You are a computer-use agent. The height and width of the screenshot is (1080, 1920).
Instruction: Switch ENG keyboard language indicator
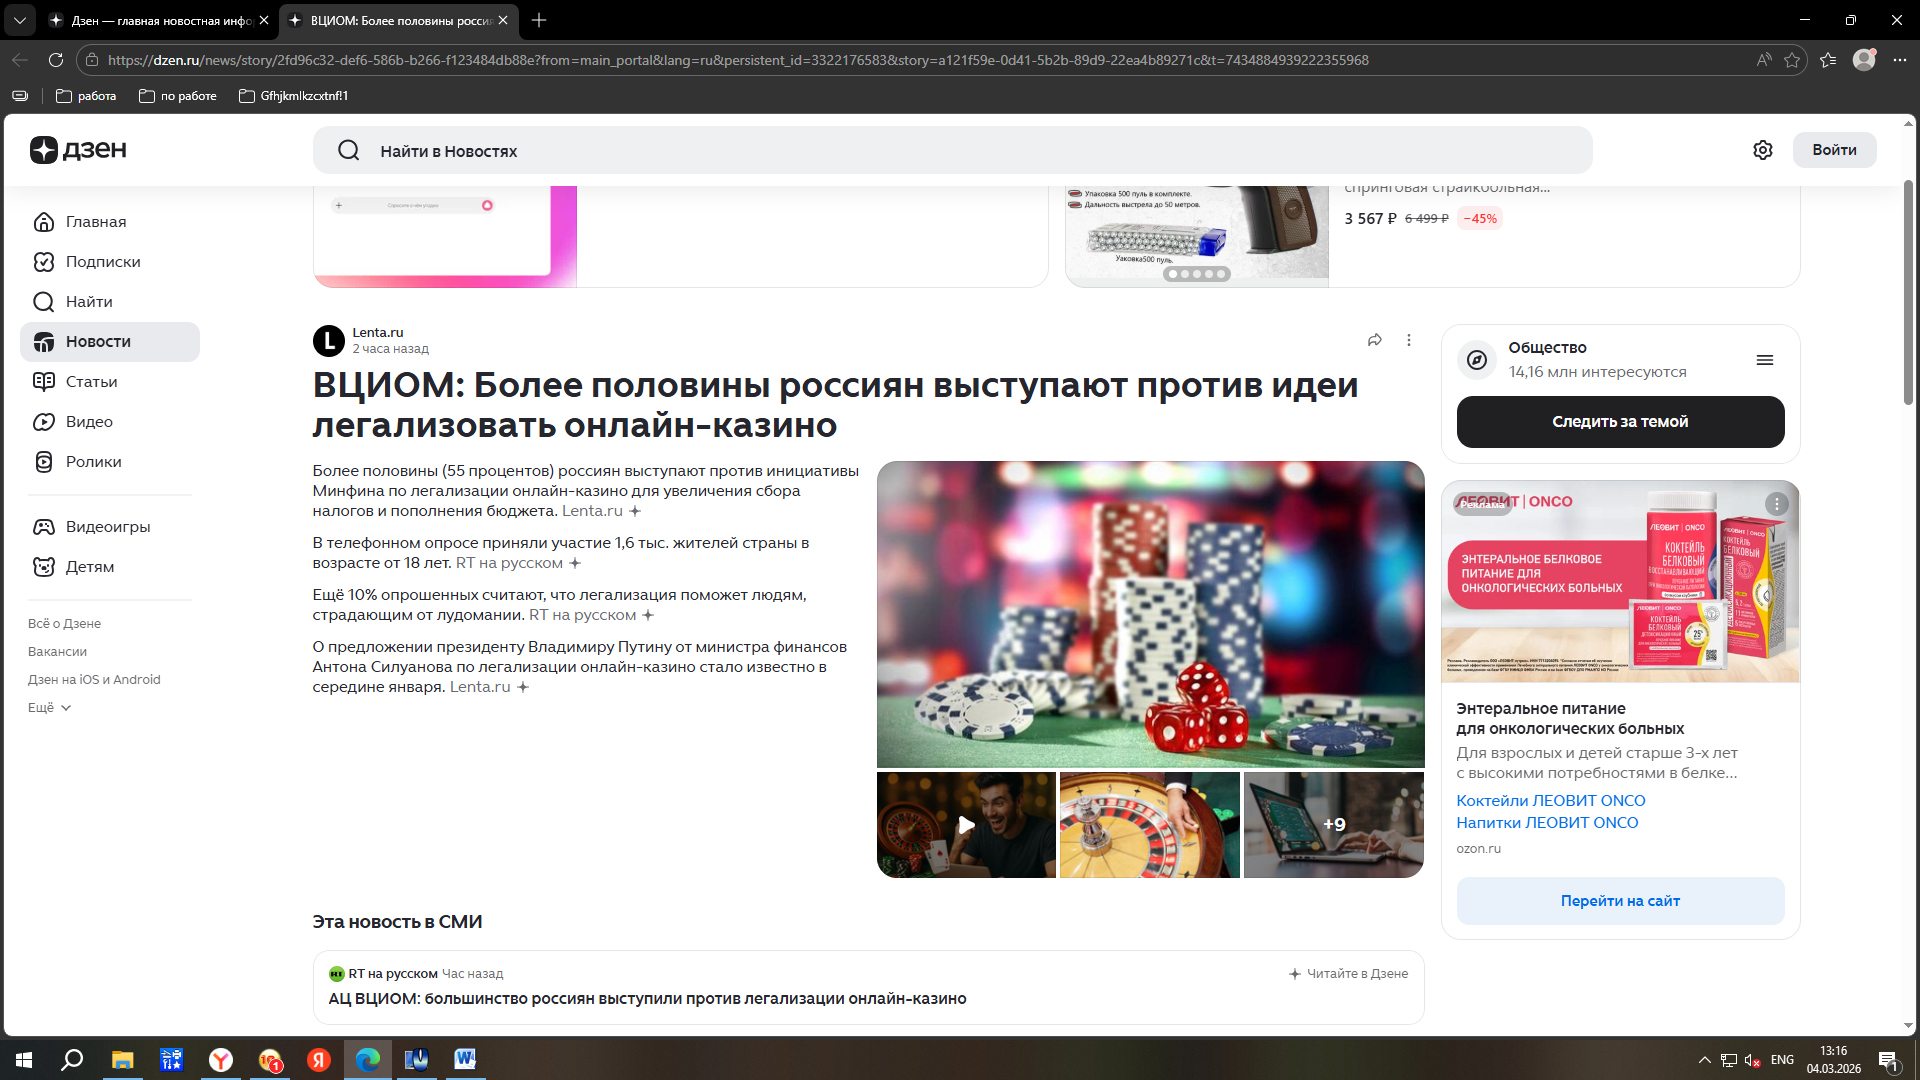pos(1782,1060)
